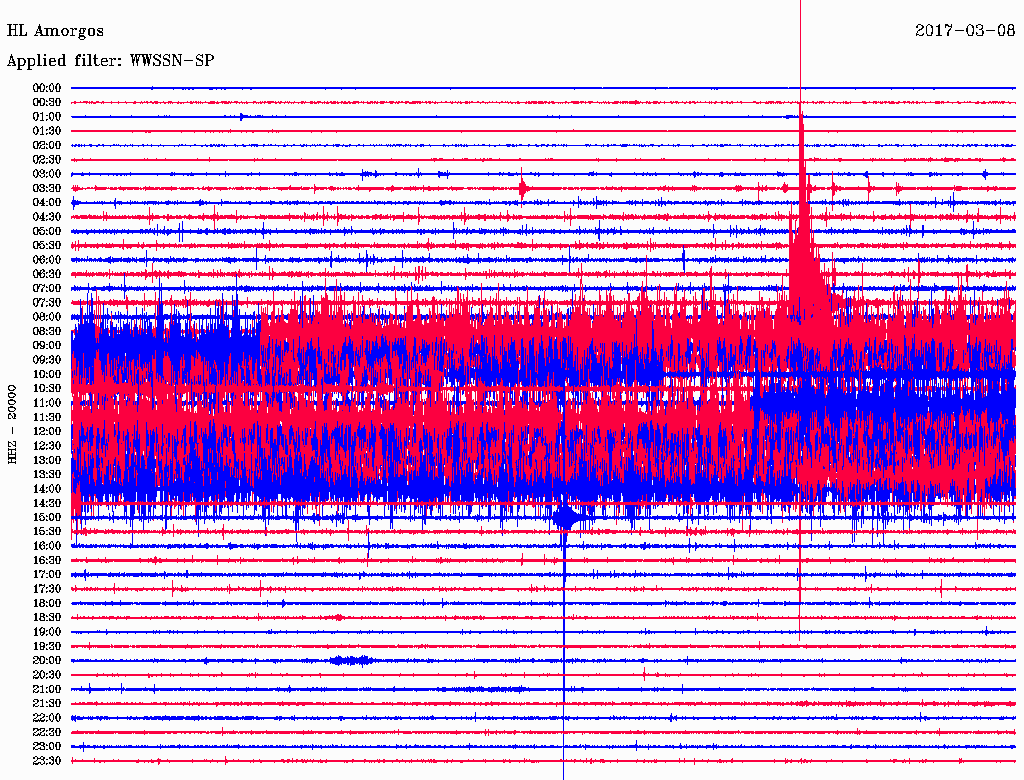Click the 'Applied filter: WWSSN-SP' text
The width and height of the screenshot is (1024, 780).
tap(110, 61)
